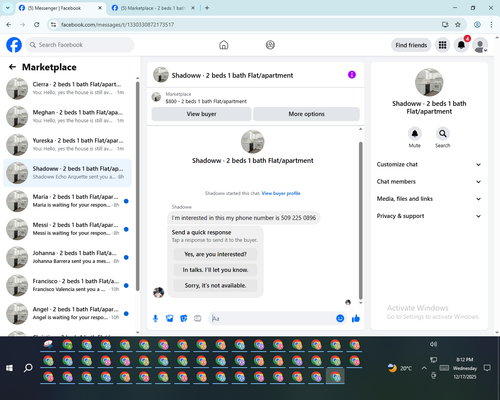This screenshot has width=500, height=400.
Task: Click the Mute bell icon in chat details
Action: pos(415,134)
